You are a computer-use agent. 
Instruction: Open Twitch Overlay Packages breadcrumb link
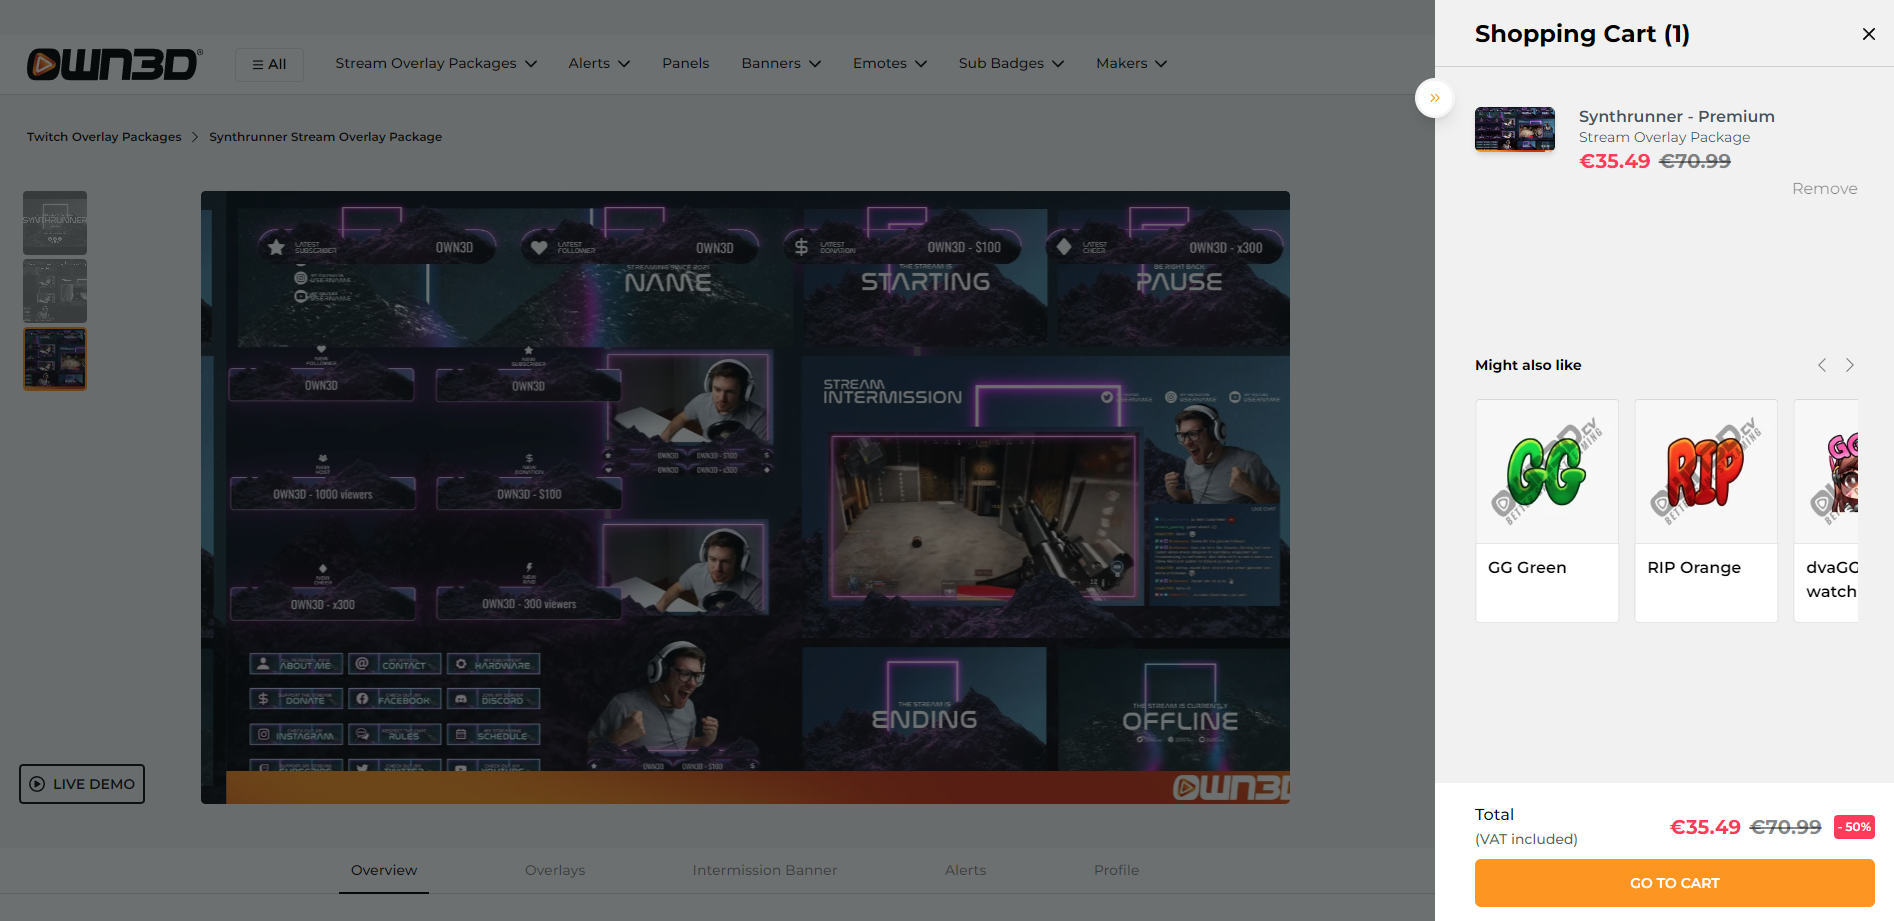[x=103, y=136]
